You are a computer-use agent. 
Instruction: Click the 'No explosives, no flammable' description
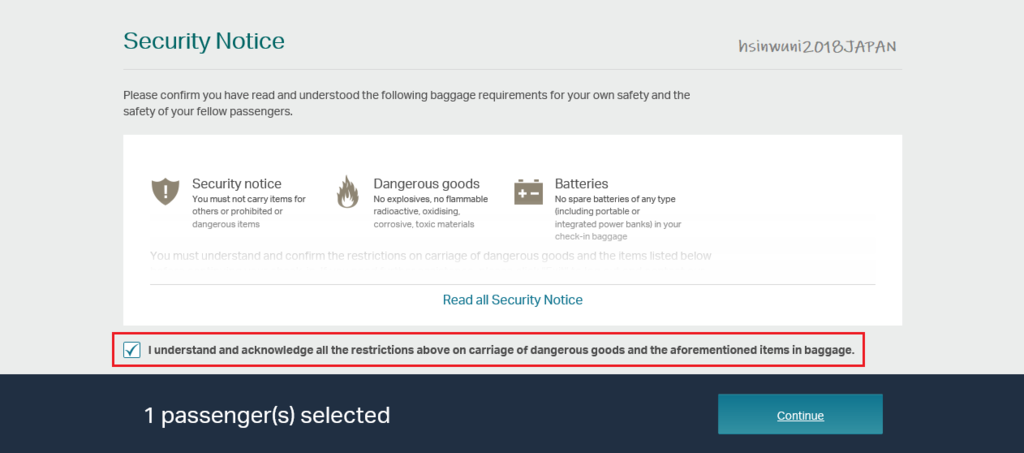point(430,211)
